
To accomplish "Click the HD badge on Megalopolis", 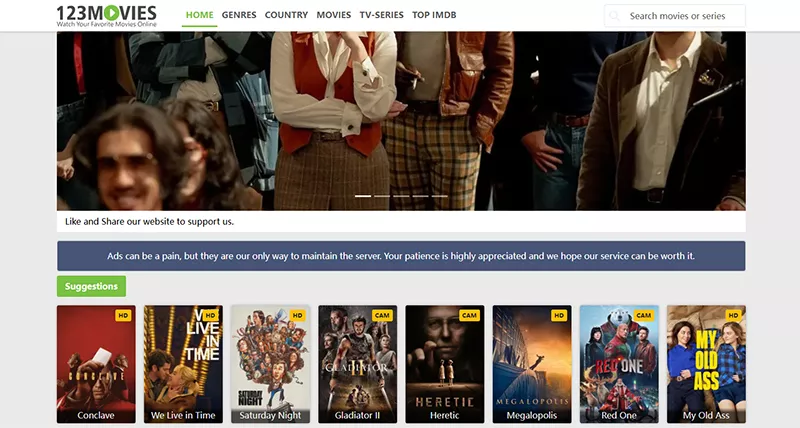I will [559, 316].
